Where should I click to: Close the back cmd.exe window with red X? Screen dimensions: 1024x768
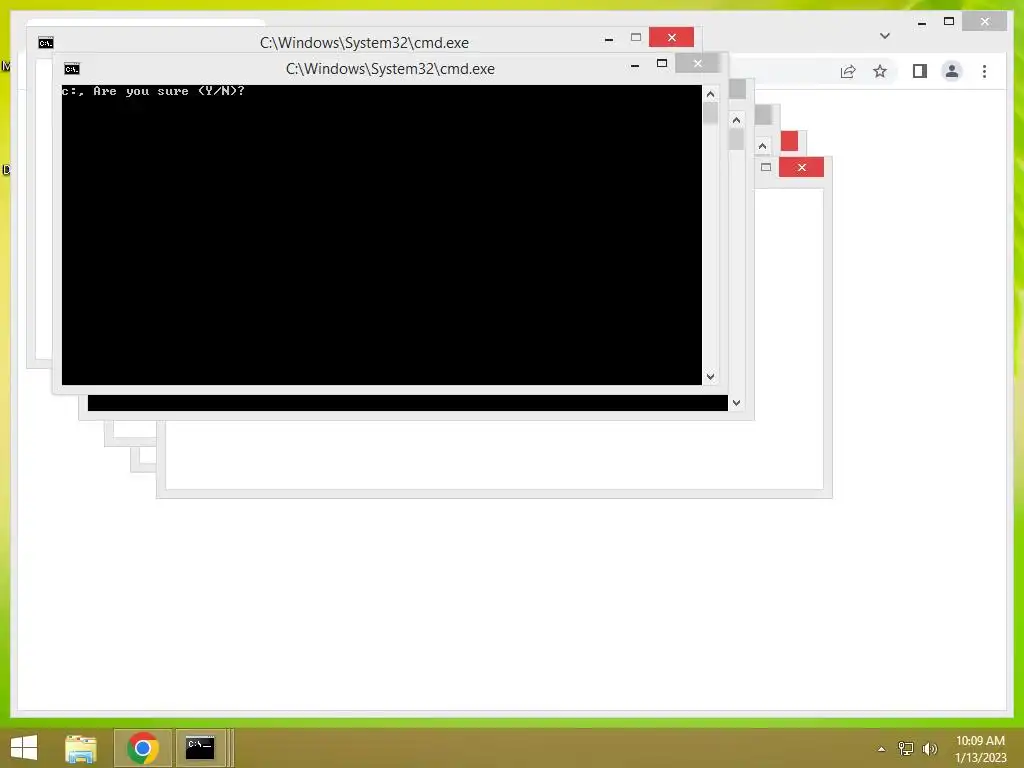pyautogui.click(x=671, y=37)
